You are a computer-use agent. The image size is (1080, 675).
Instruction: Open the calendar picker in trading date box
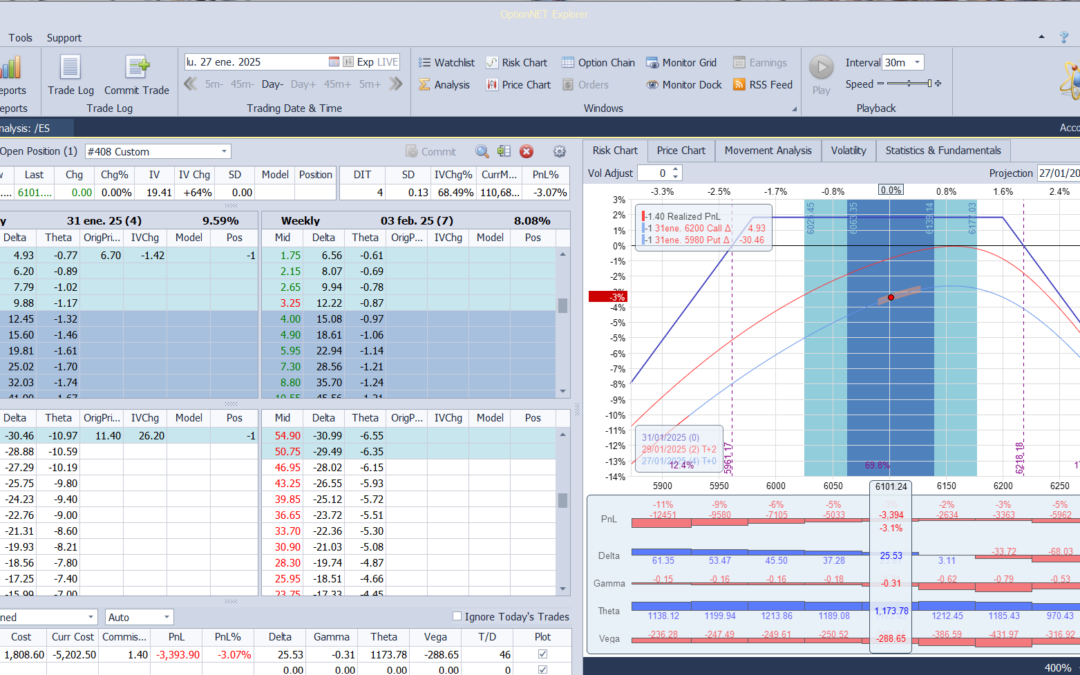click(334, 62)
